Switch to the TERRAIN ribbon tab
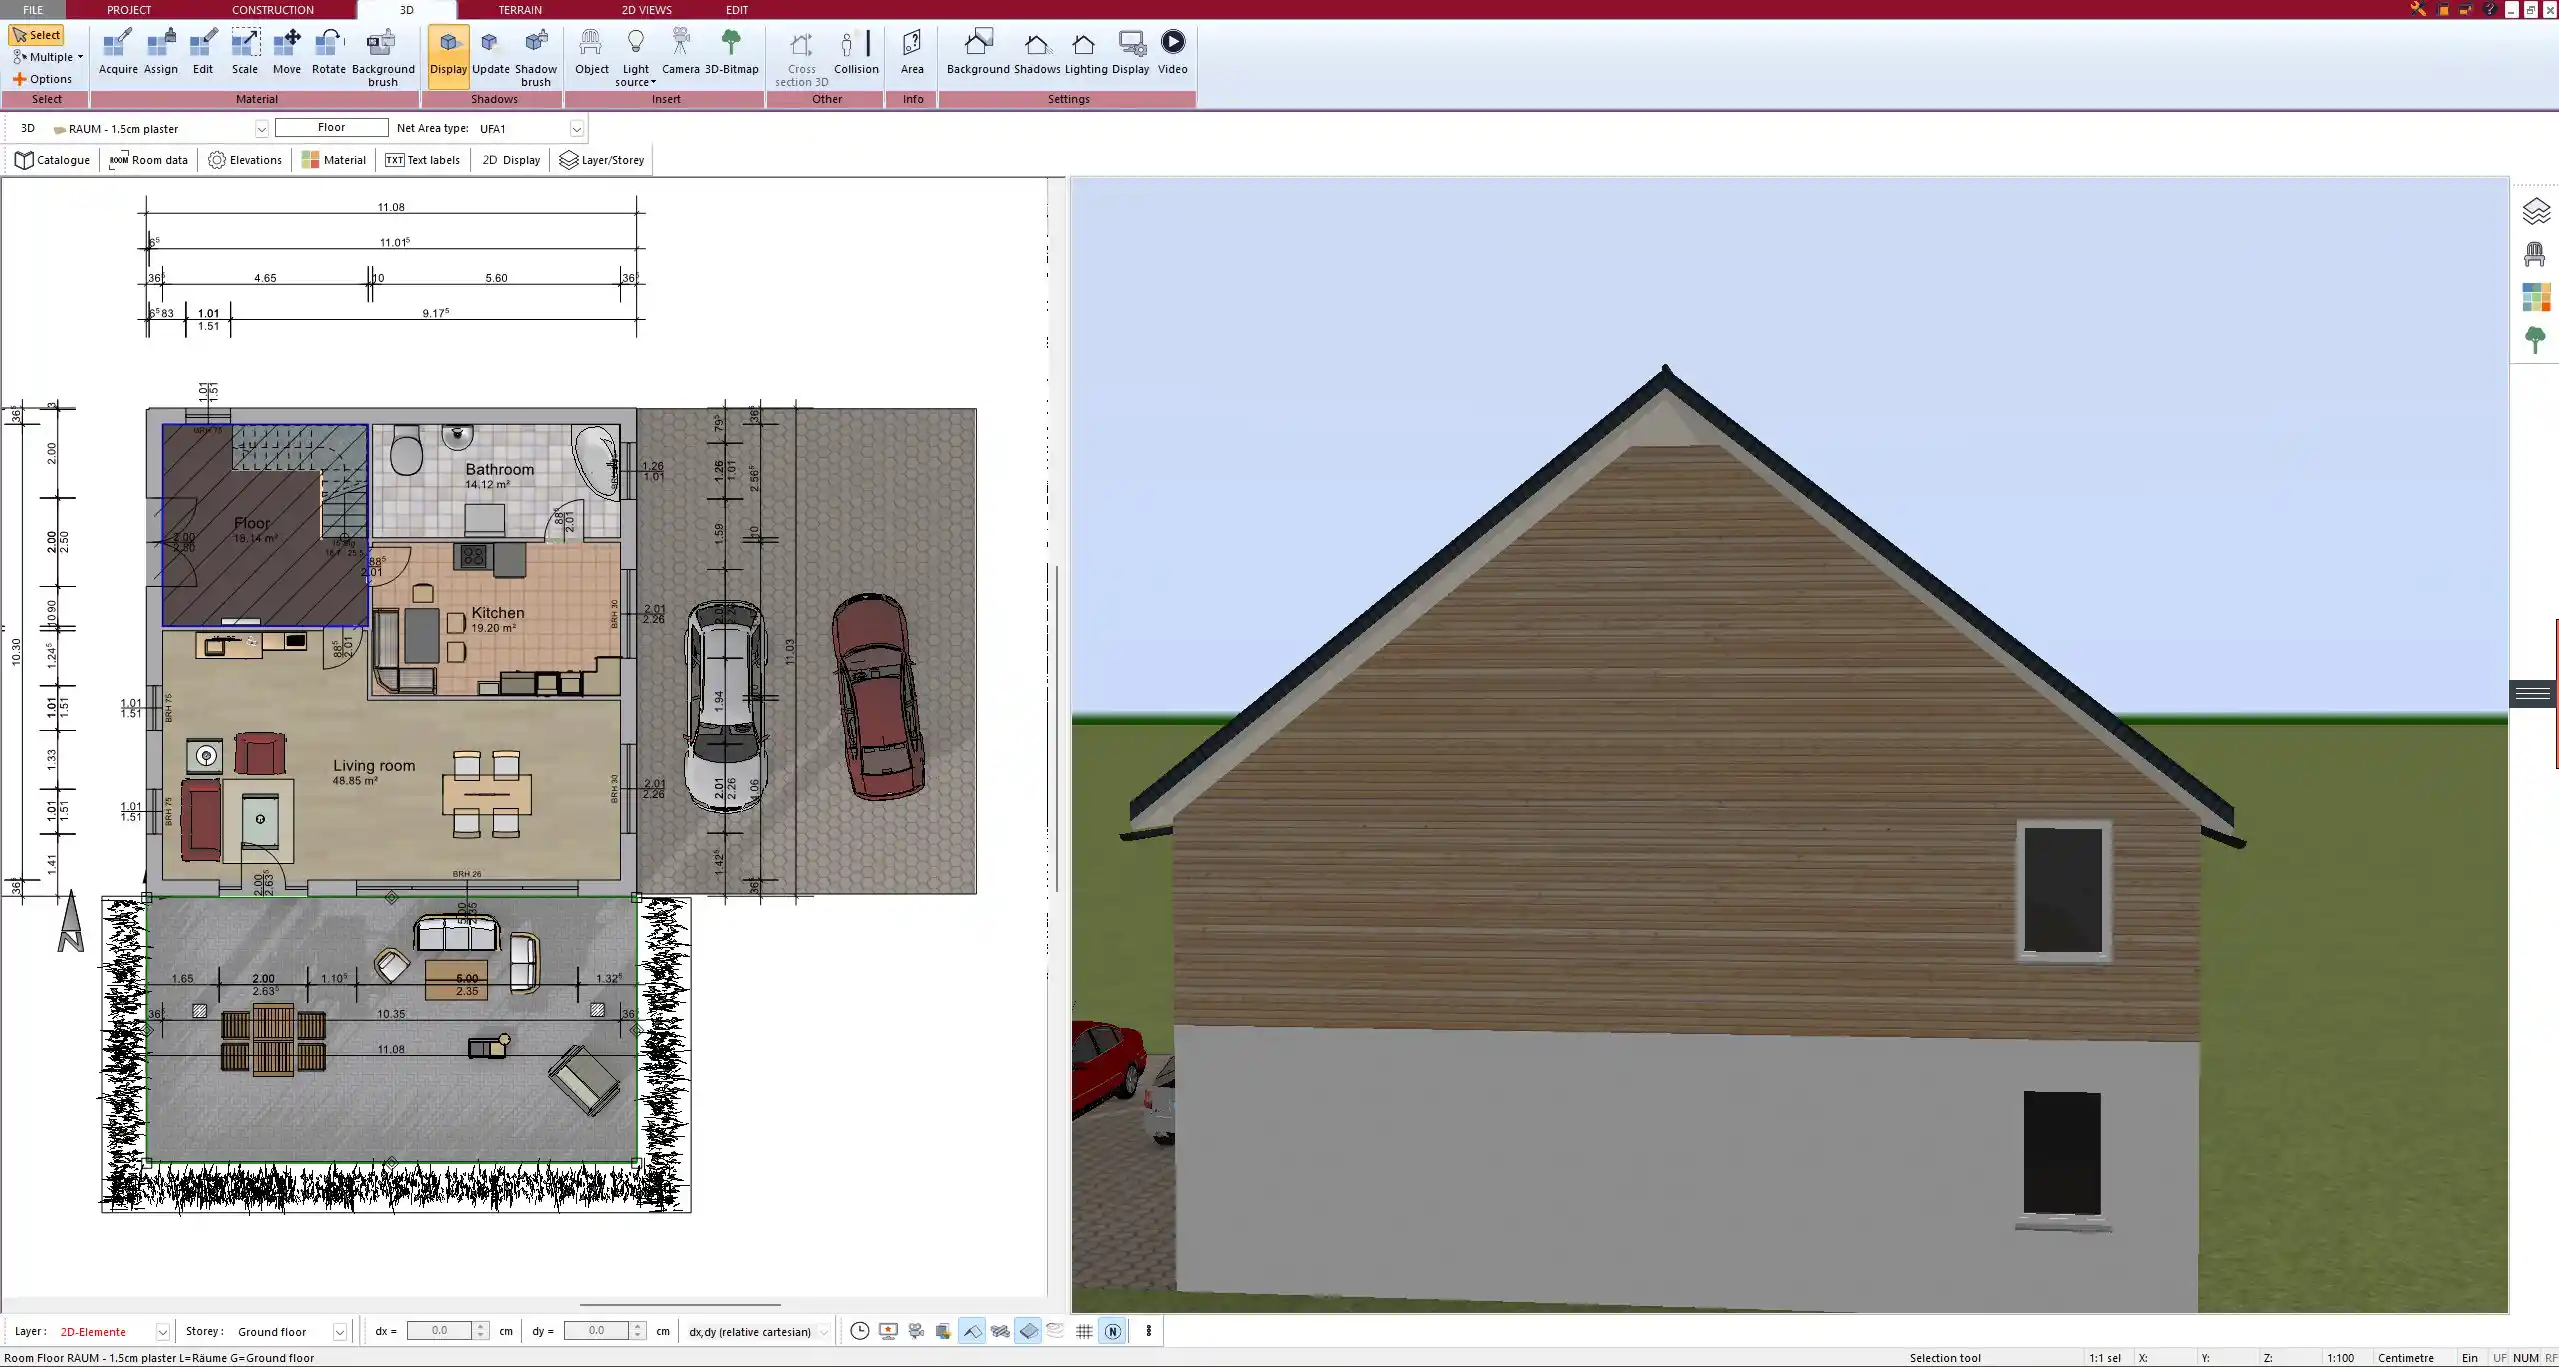The height and width of the screenshot is (1367, 2559). [520, 10]
